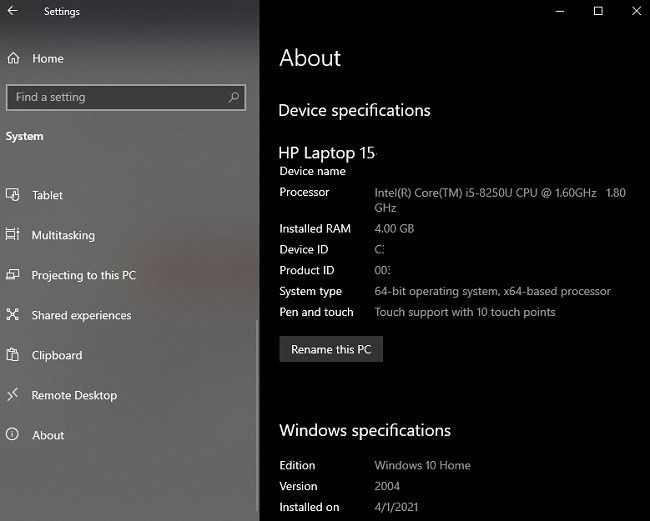This screenshot has width=650, height=521.
Task: Click the Device specifications heading
Action: point(354,111)
